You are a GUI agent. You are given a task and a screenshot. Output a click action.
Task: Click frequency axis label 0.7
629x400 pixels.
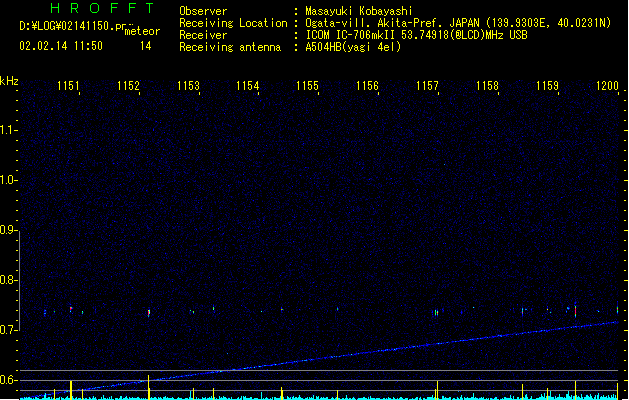(8, 330)
